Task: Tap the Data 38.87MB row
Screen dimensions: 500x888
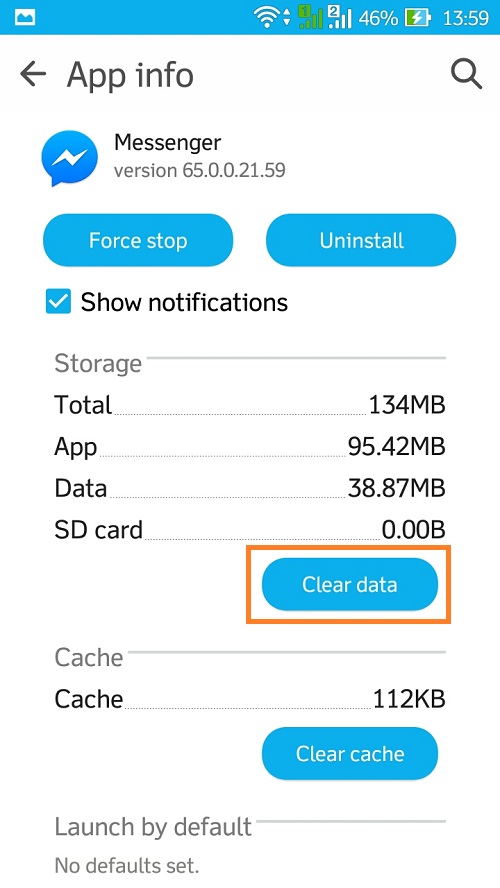Action: [250, 488]
